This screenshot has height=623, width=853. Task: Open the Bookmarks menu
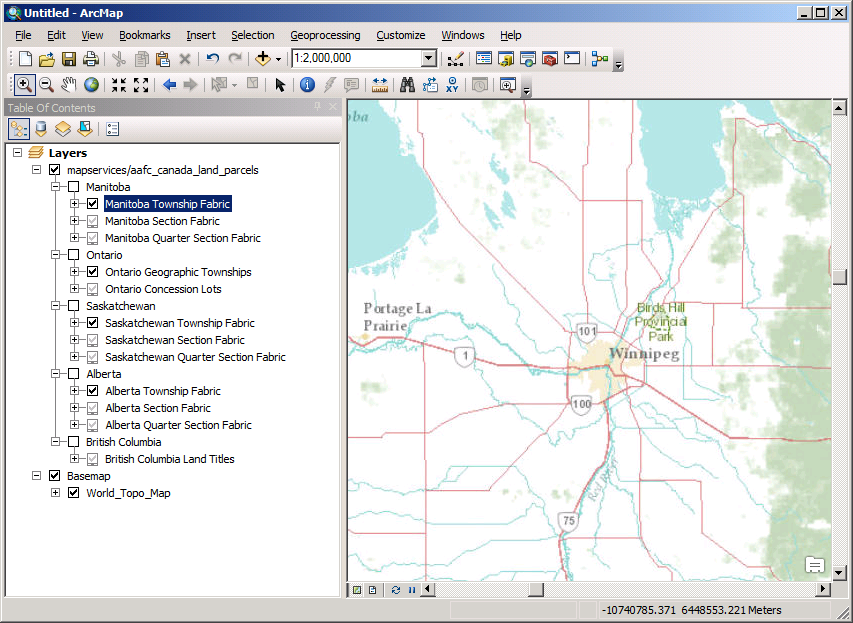tap(145, 35)
